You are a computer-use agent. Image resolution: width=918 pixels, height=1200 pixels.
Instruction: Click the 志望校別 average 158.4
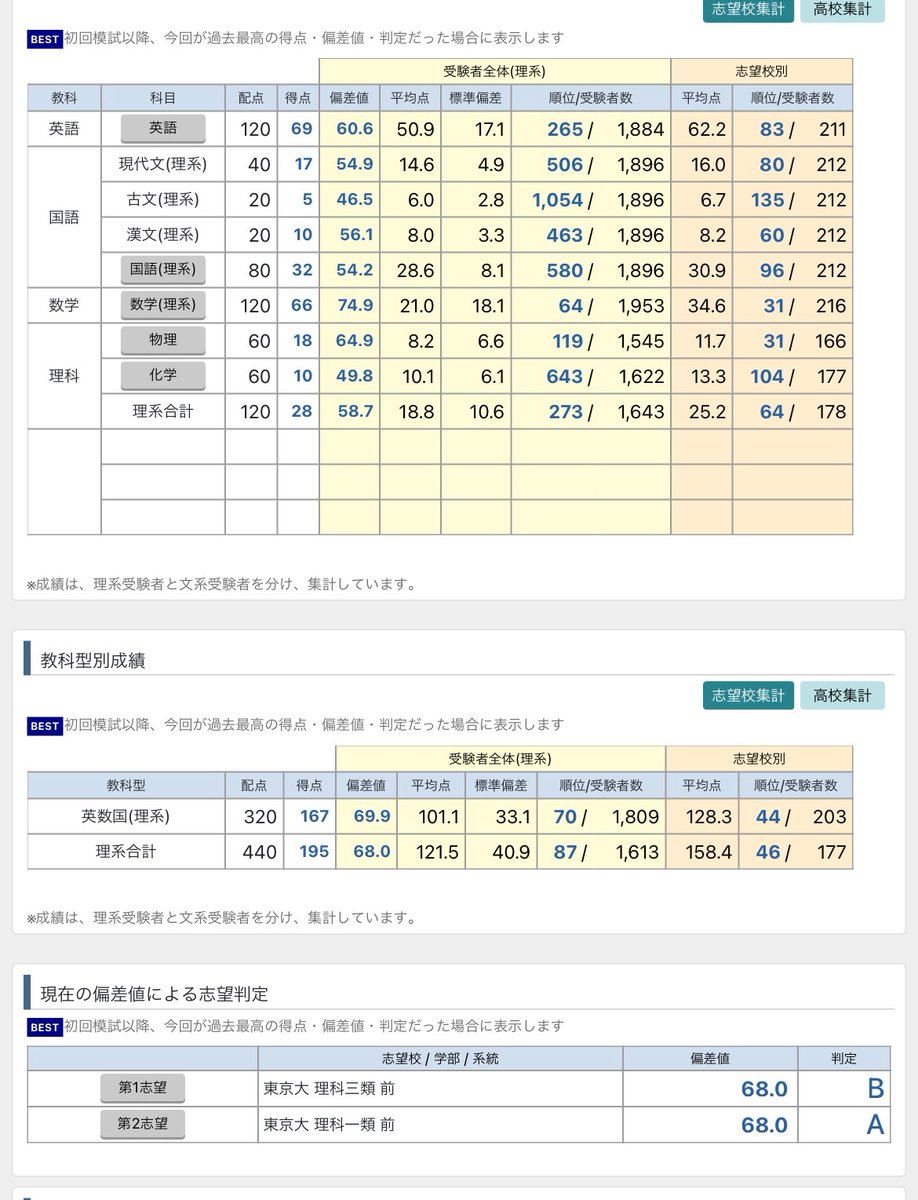[709, 852]
